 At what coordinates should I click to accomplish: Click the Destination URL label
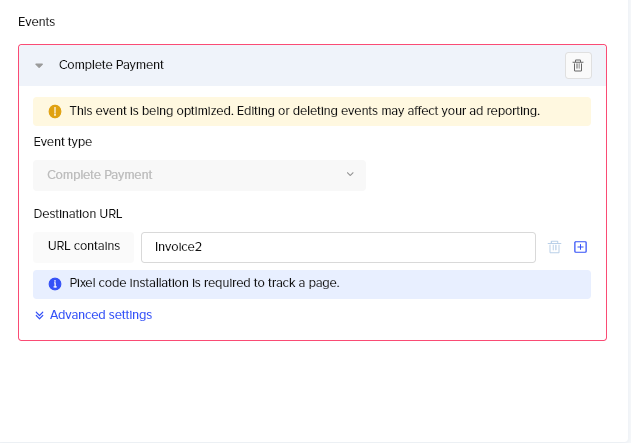pos(78,214)
